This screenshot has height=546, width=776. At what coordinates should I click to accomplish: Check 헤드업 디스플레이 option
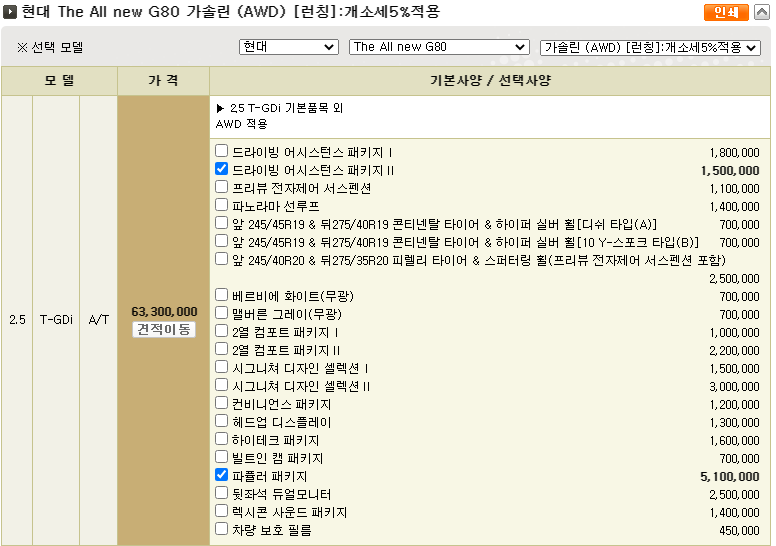[221, 421]
